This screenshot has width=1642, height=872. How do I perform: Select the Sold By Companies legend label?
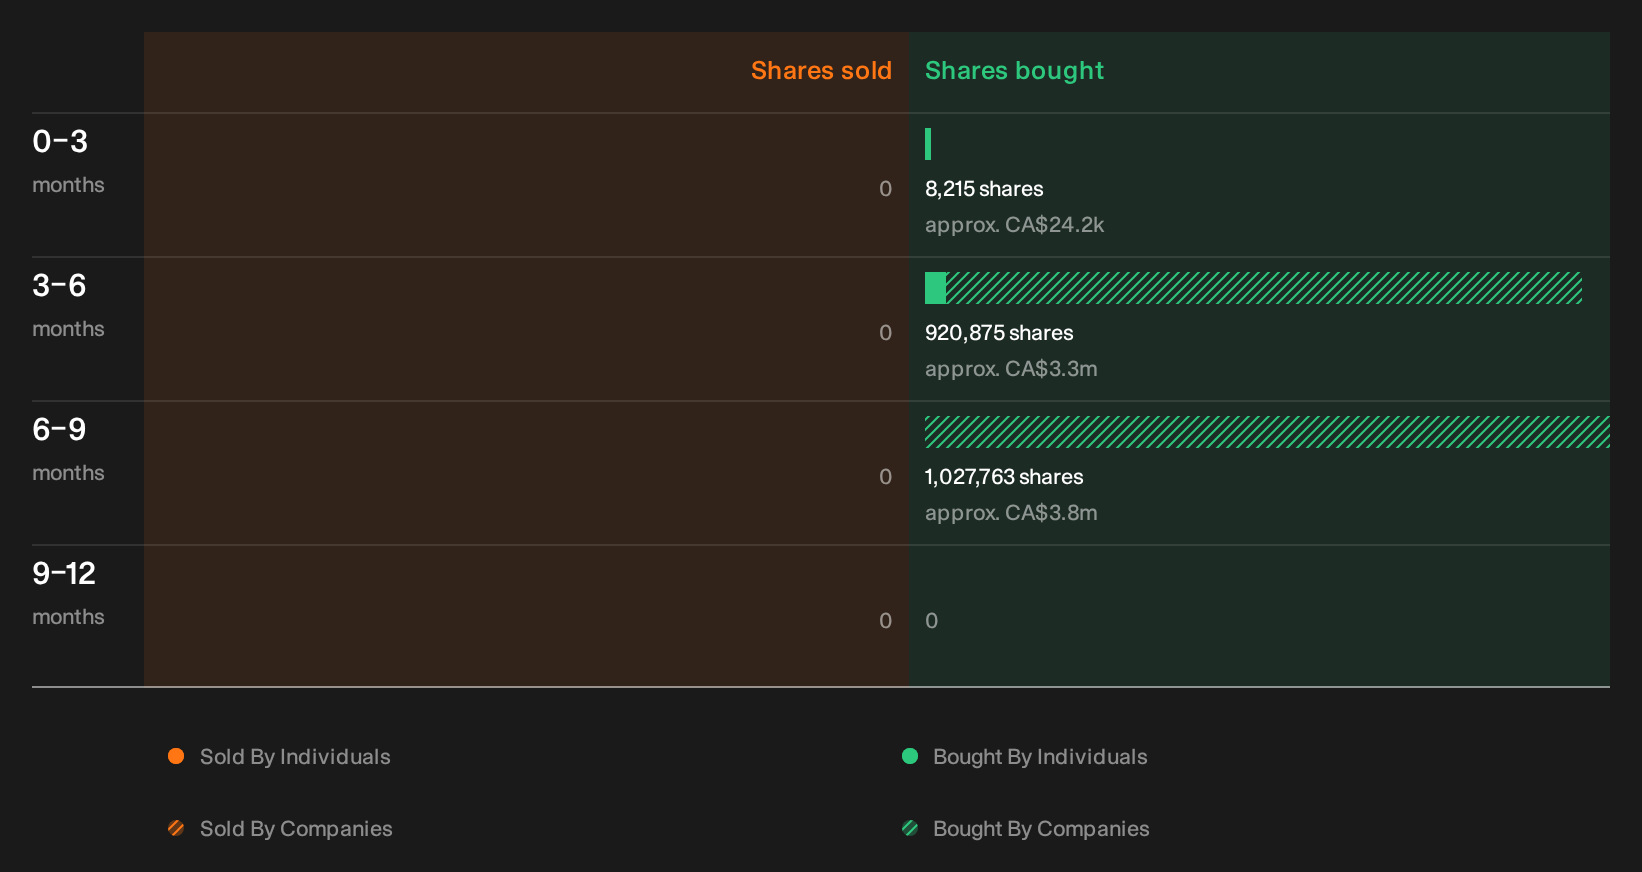tap(296, 829)
